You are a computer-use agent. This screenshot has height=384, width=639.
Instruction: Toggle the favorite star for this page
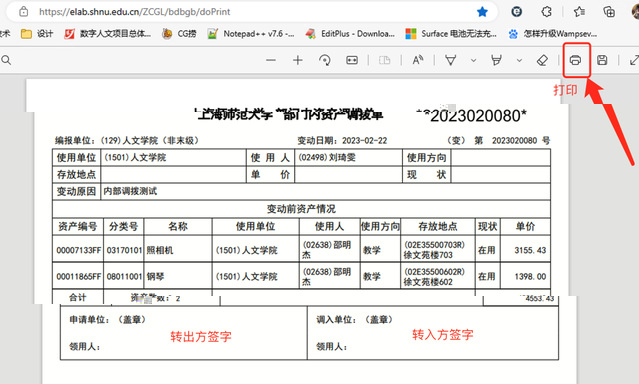click(482, 12)
